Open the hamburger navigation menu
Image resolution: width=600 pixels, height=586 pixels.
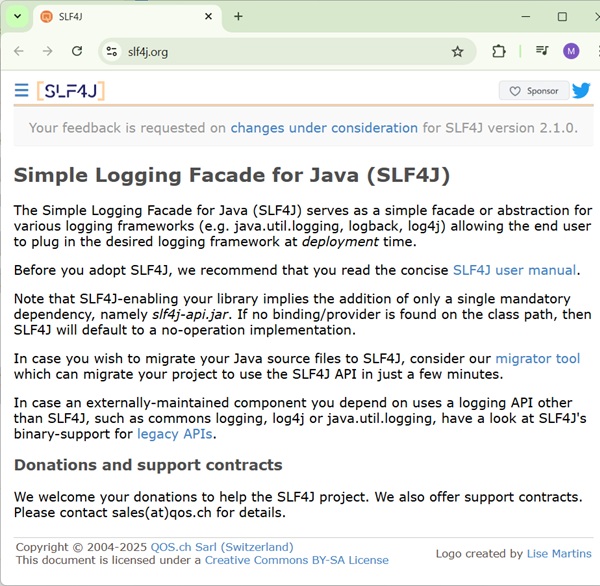21,91
